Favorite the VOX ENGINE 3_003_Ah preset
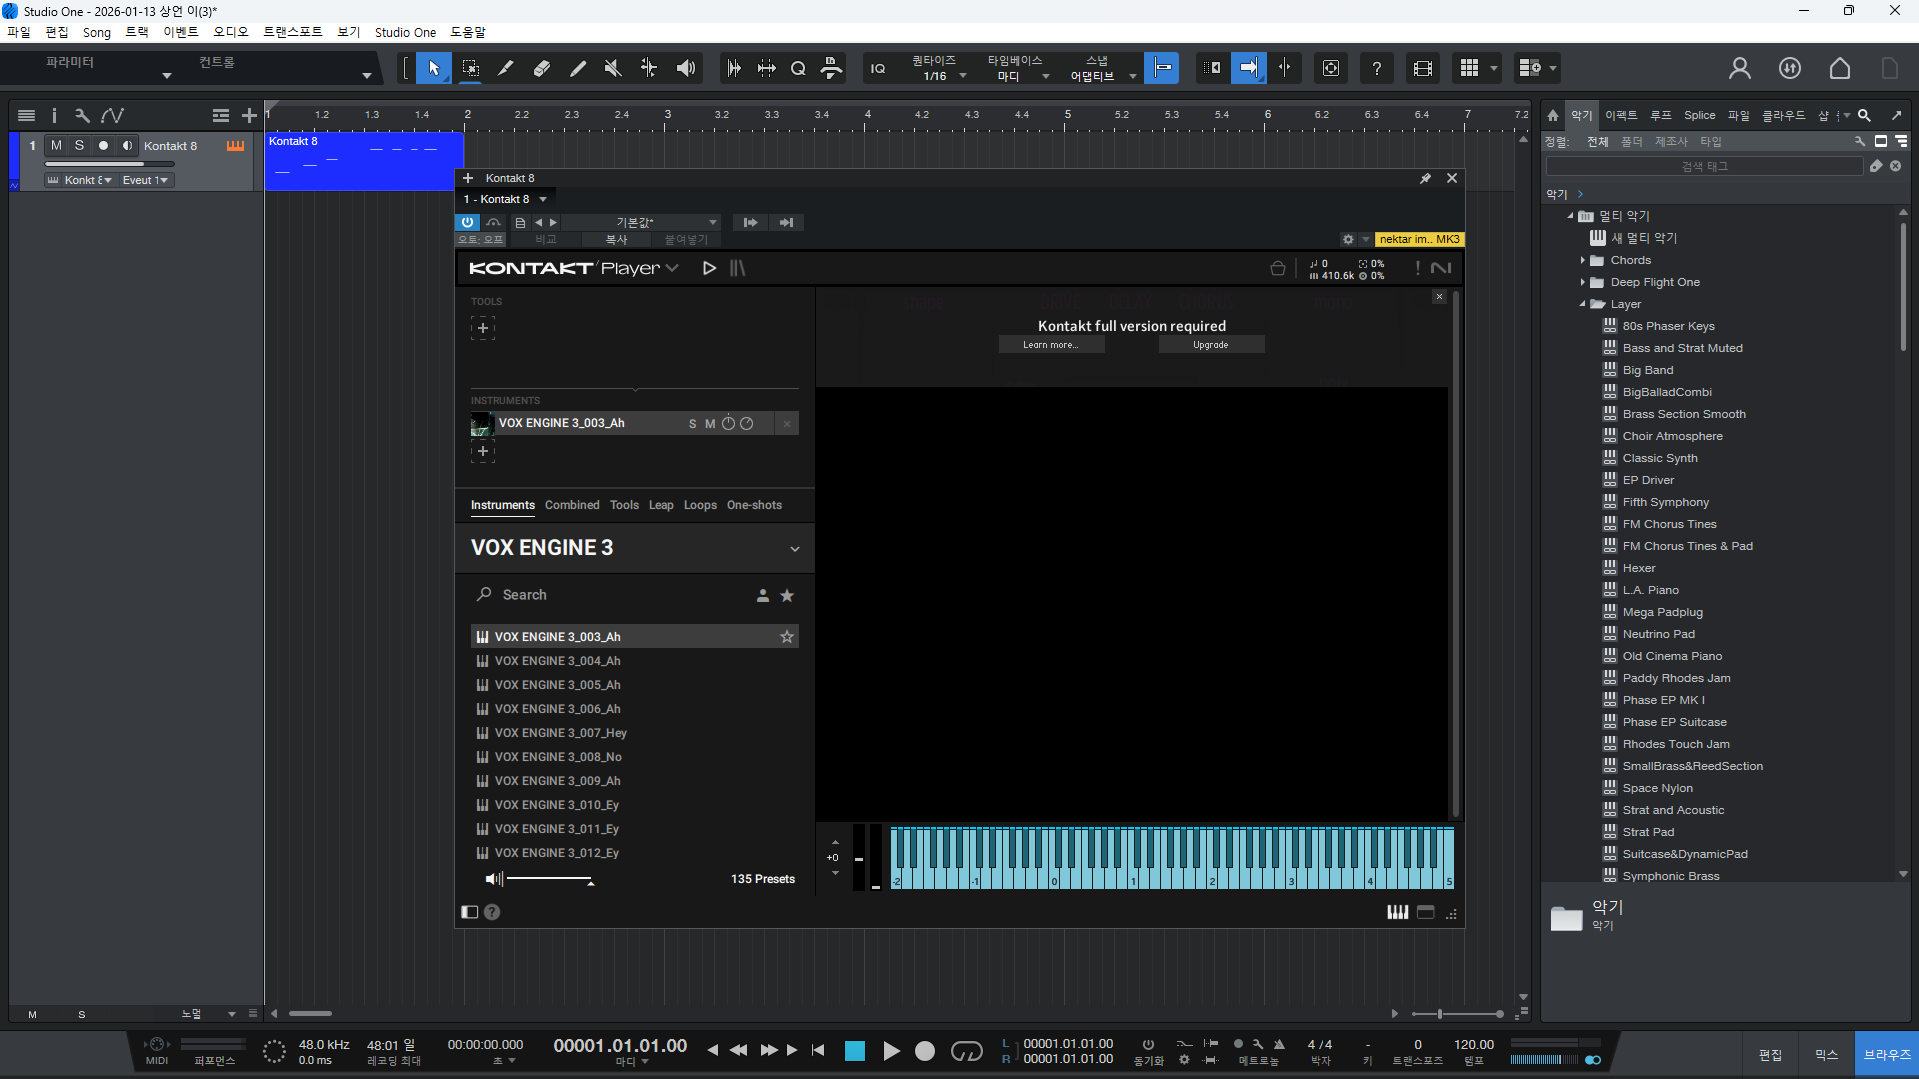The width and height of the screenshot is (1919, 1079). pyautogui.click(x=787, y=637)
